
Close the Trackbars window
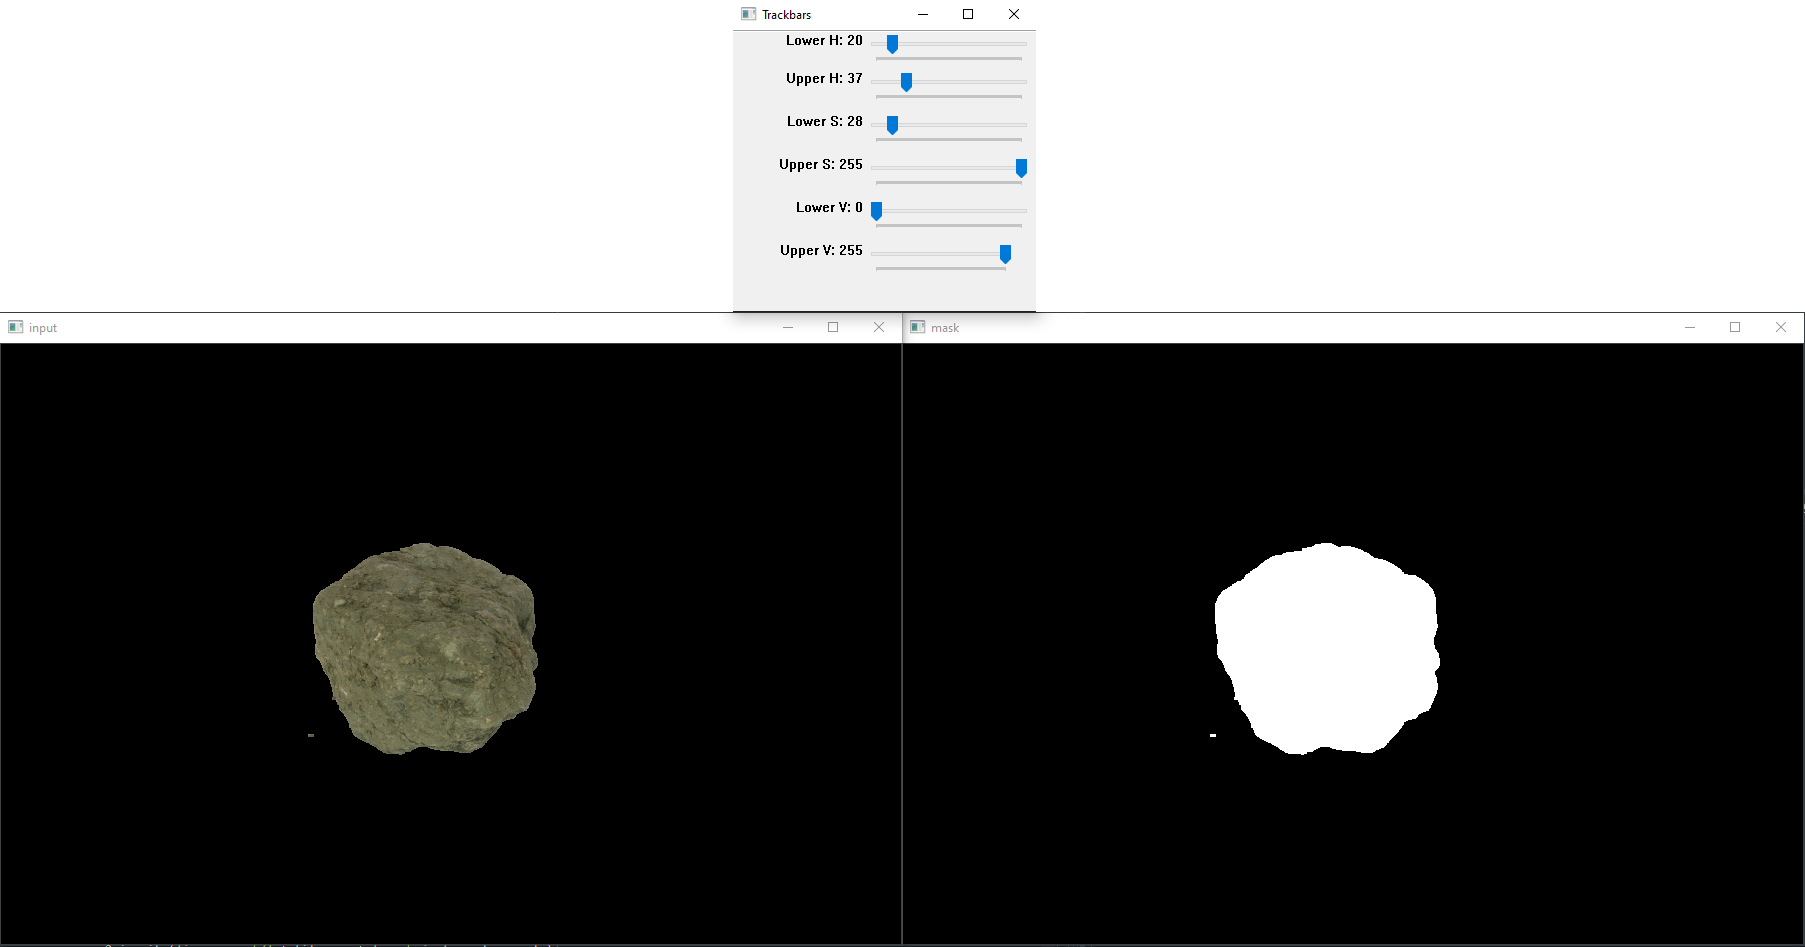pyautogui.click(x=1014, y=14)
